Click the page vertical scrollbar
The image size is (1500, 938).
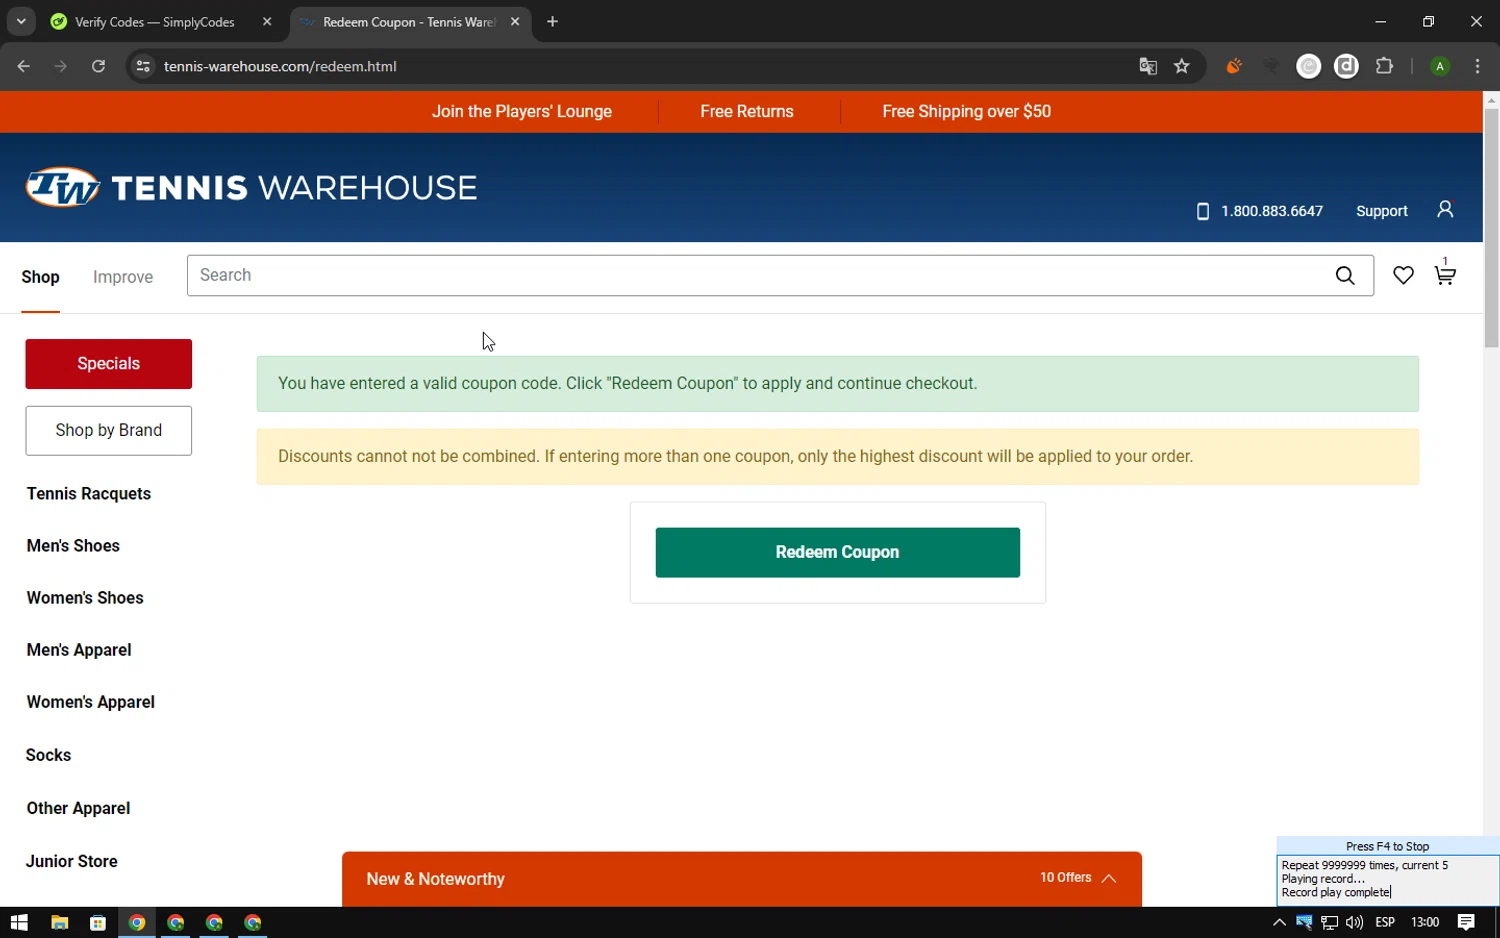click(1491, 228)
